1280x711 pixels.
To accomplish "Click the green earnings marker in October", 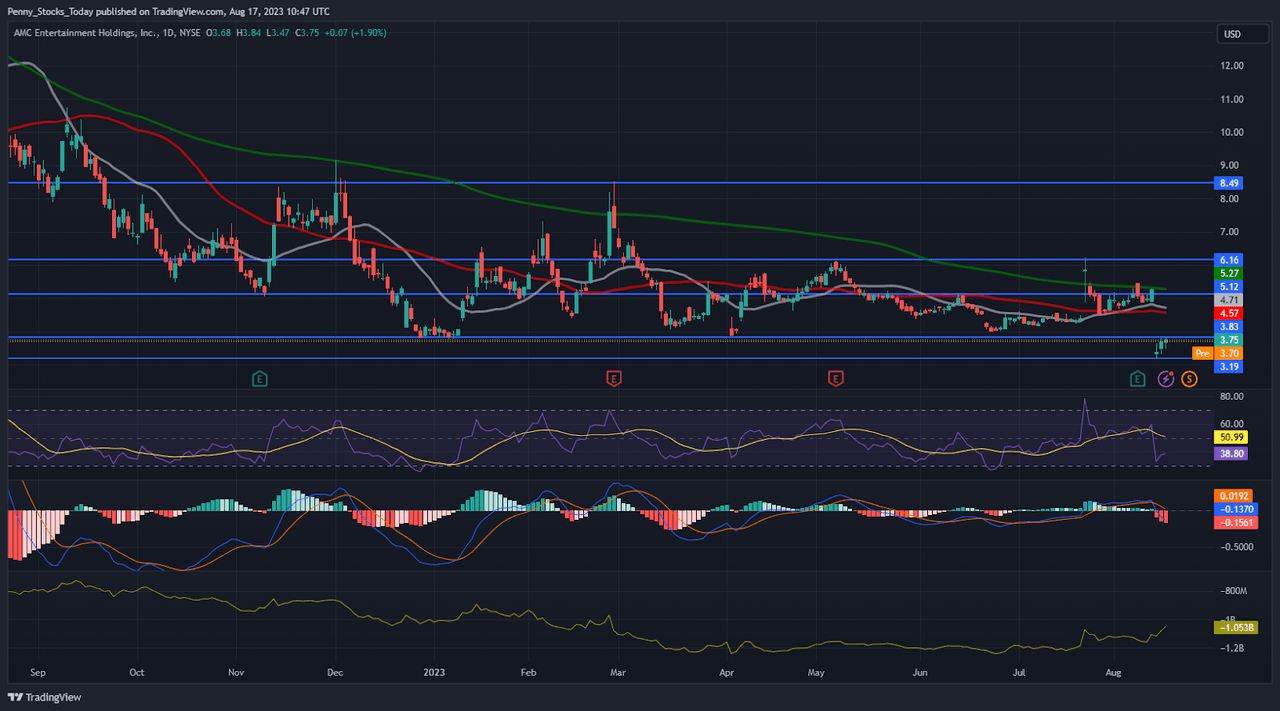I will tap(260, 378).
